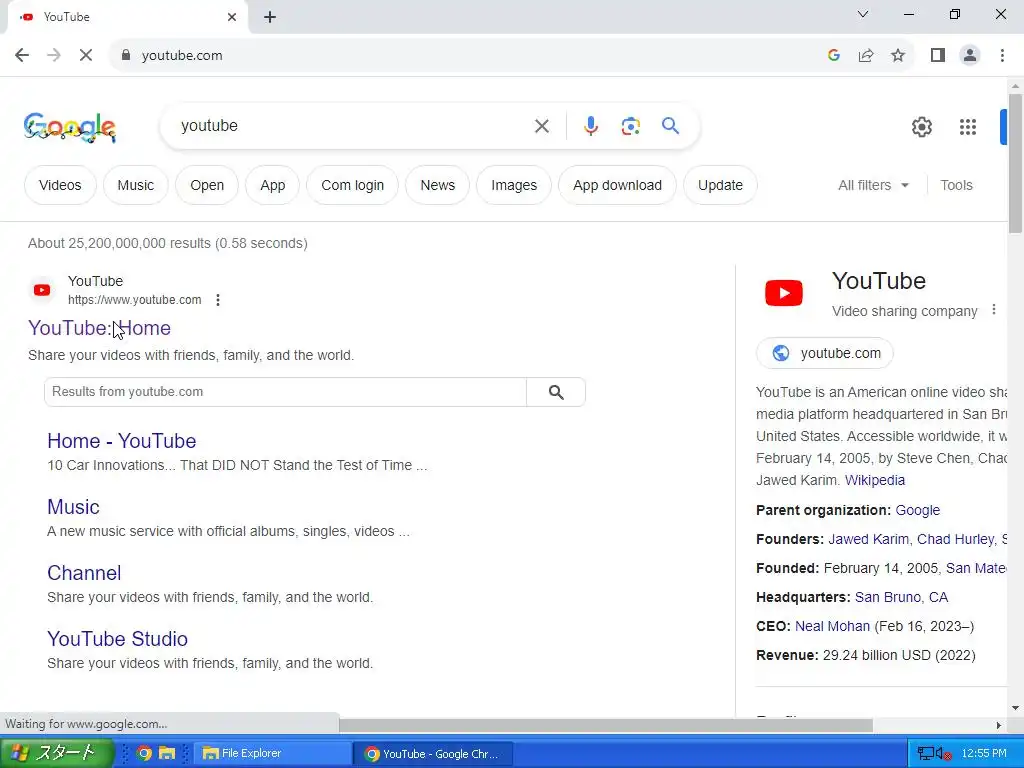Screen dimensions: 1024x768
Task: Select the Open filter chip
Action: [x=207, y=185]
